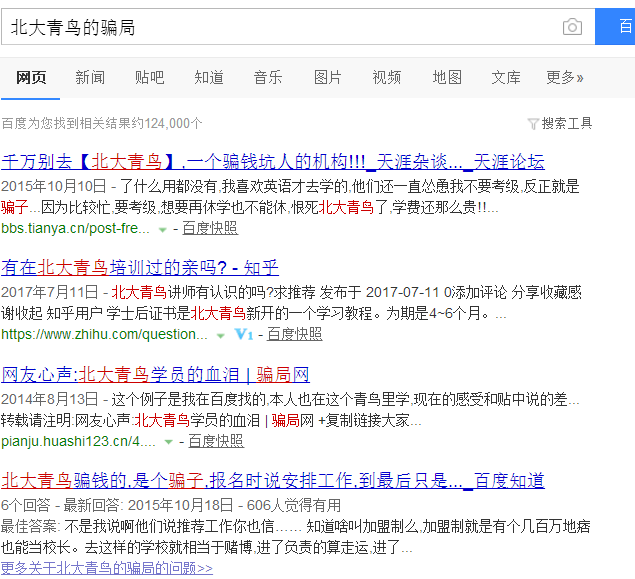
Task: Click the blue Baidu search button
Action: (615, 27)
